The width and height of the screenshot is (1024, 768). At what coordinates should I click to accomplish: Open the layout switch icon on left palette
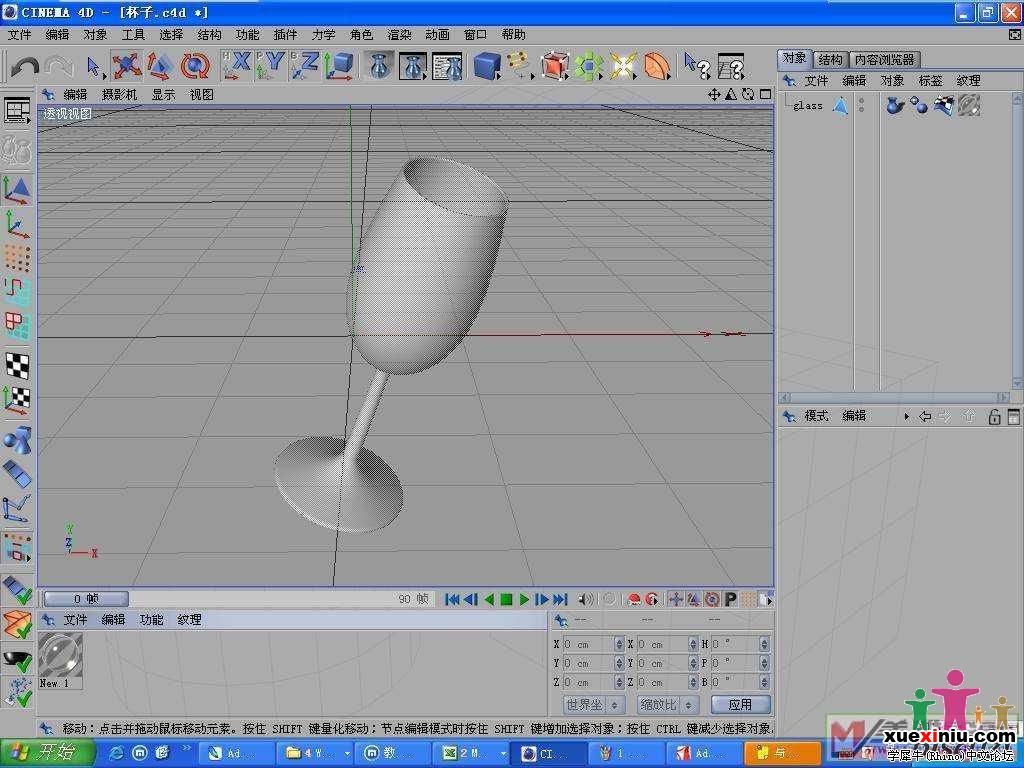coord(18,111)
